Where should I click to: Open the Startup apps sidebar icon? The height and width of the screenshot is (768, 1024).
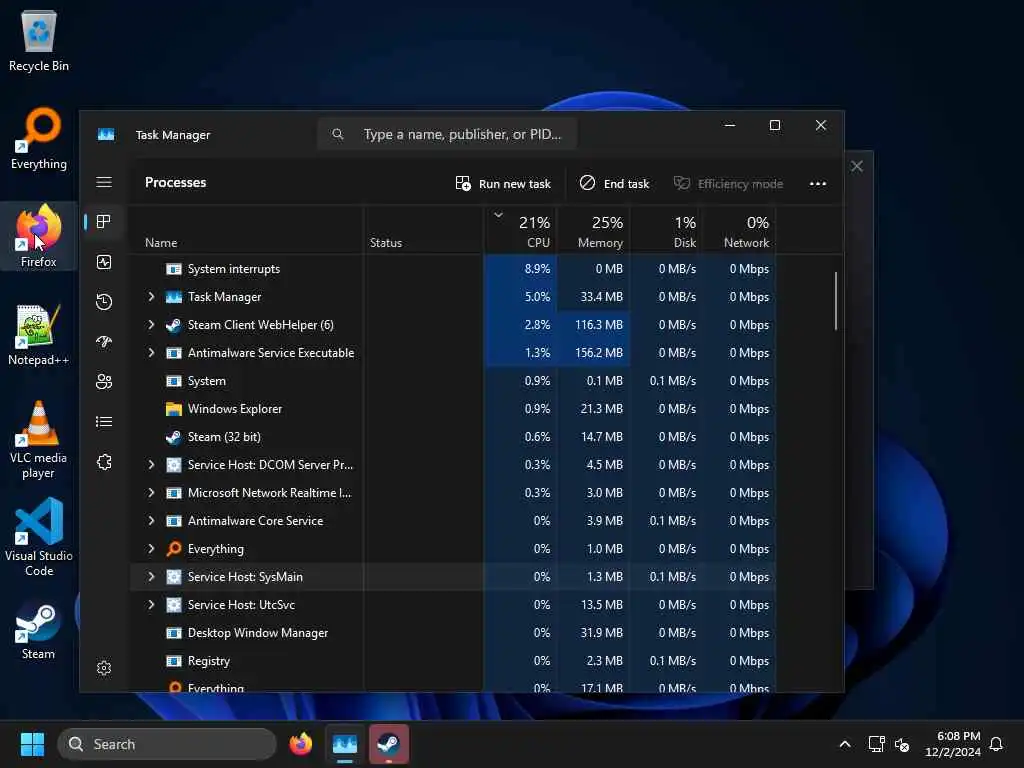click(x=104, y=342)
